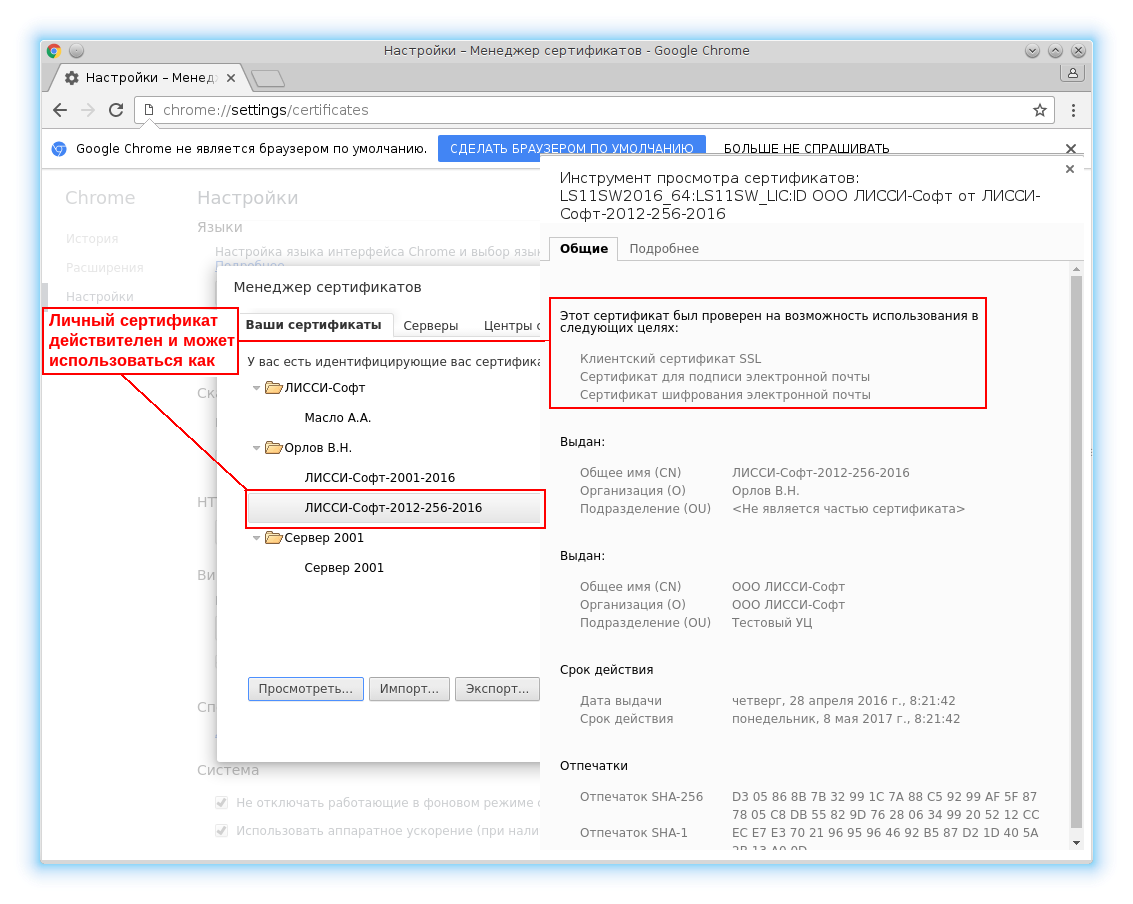Switch to the Подробнее tab

click(663, 249)
